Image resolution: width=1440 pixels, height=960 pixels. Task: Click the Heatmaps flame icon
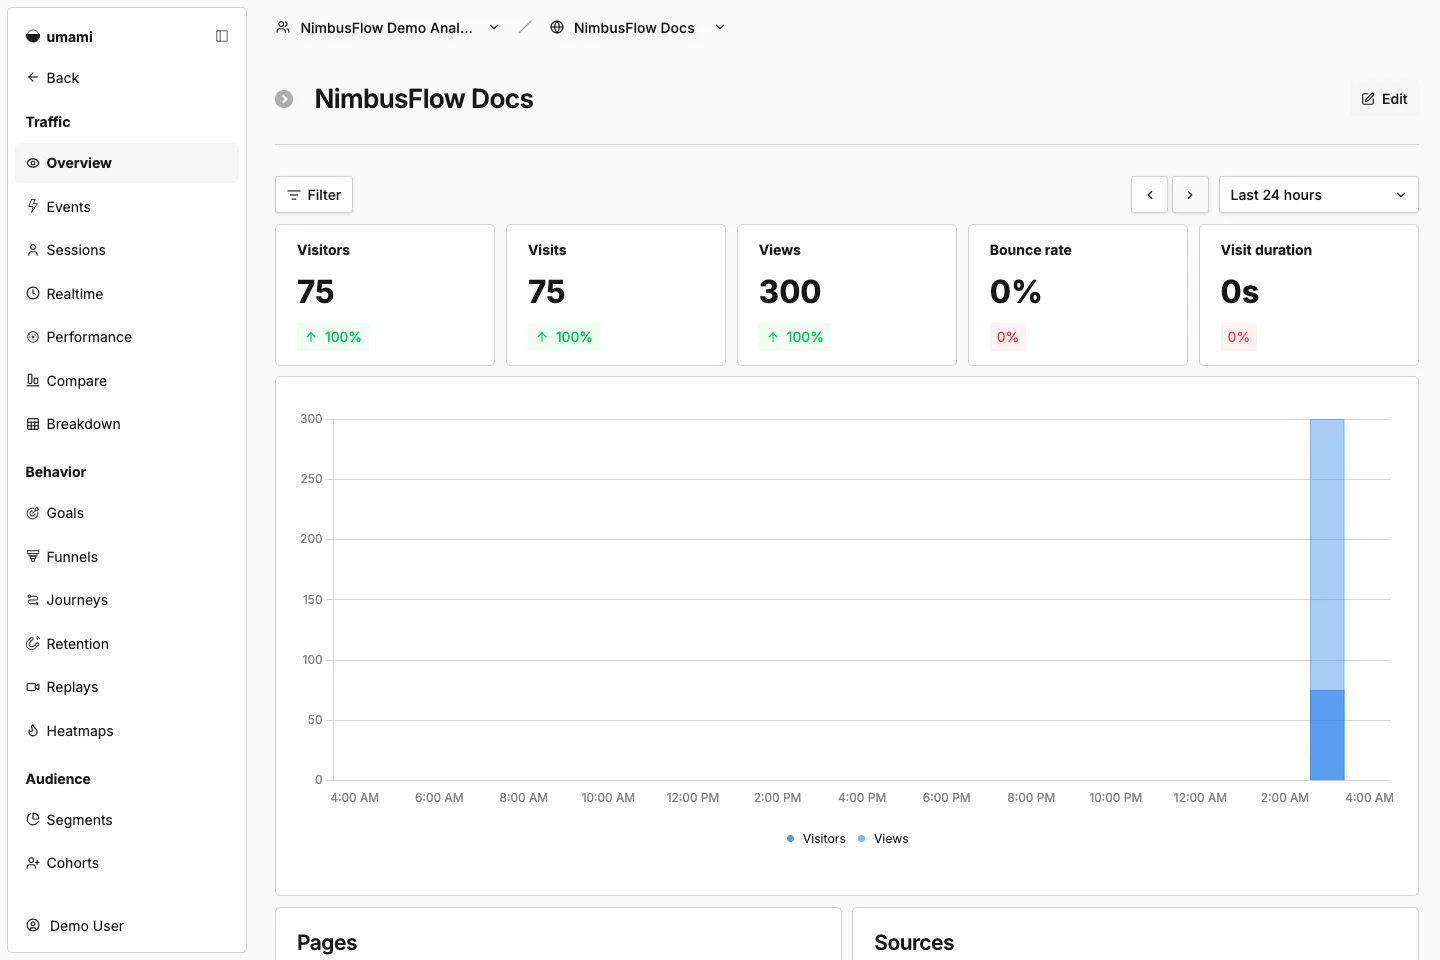[33, 731]
